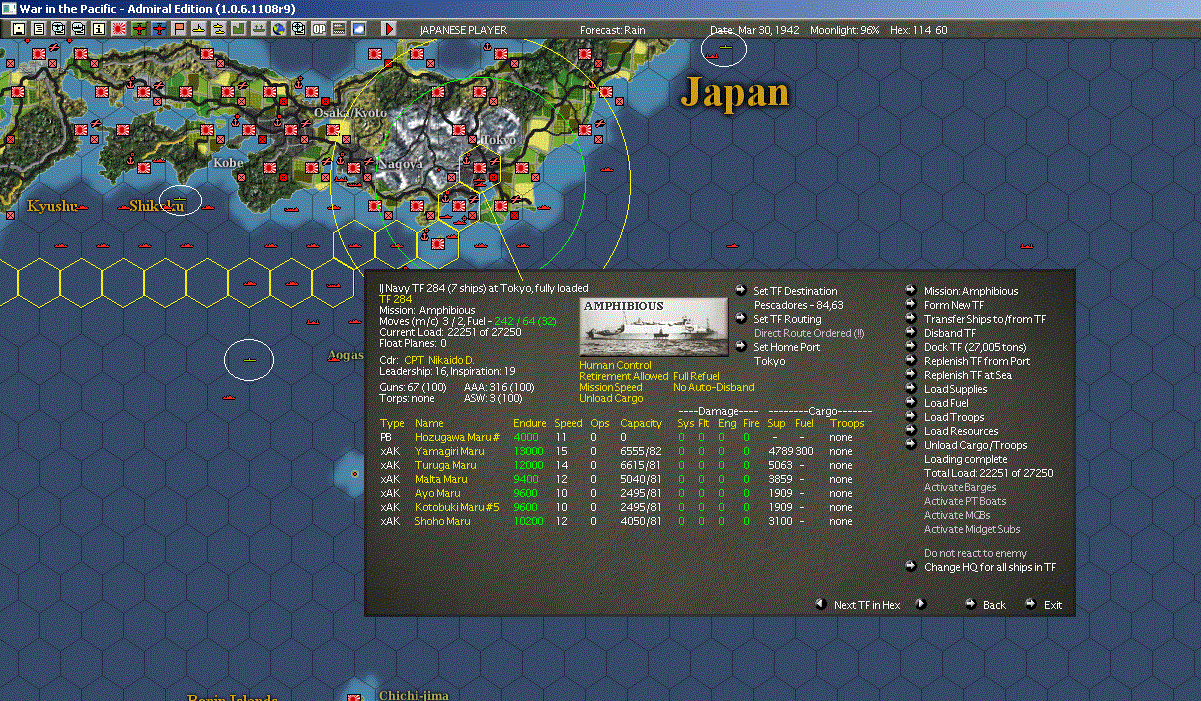Select Unload Cargo/Troops option
The height and width of the screenshot is (701, 1201).
click(x=975, y=445)
